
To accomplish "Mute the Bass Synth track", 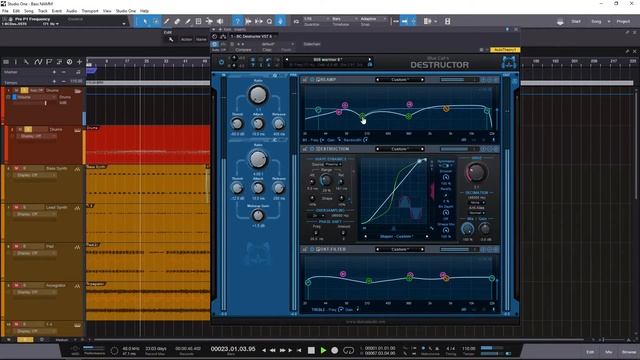I will (16, 168).
